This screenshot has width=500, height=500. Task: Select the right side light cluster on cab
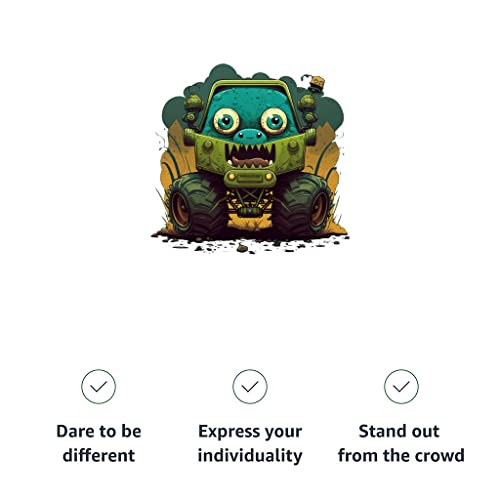tap(307, 108)
